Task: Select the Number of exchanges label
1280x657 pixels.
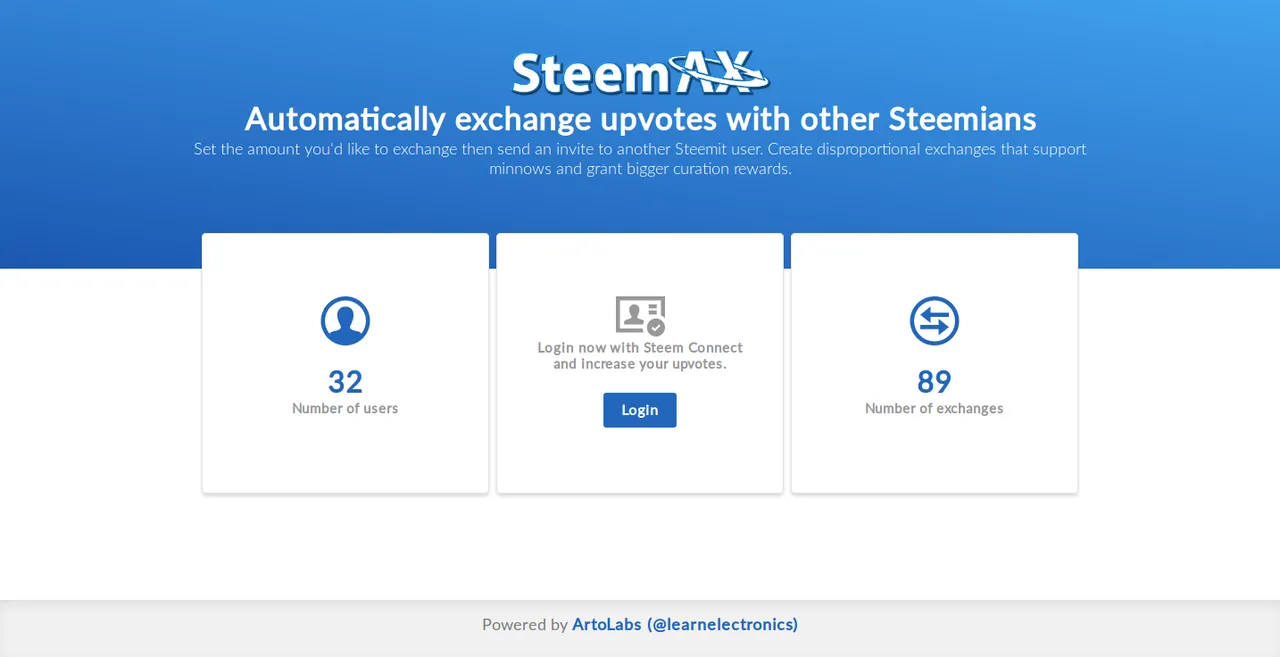Action: coord(934,408)
